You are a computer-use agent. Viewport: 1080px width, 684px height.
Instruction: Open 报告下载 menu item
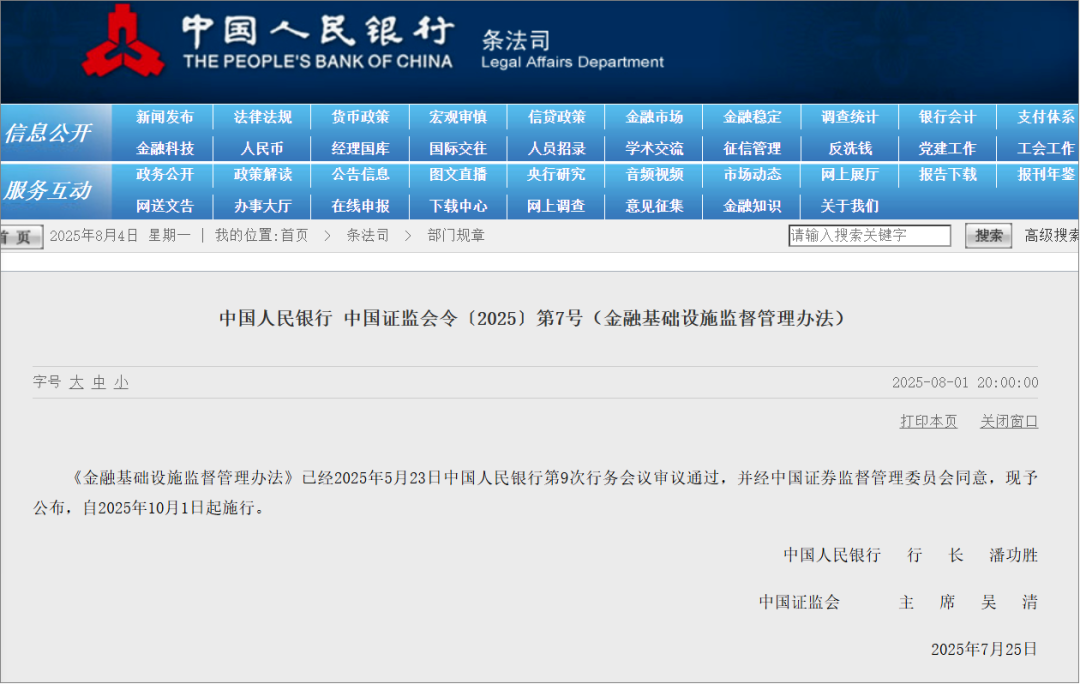[947, 174]
